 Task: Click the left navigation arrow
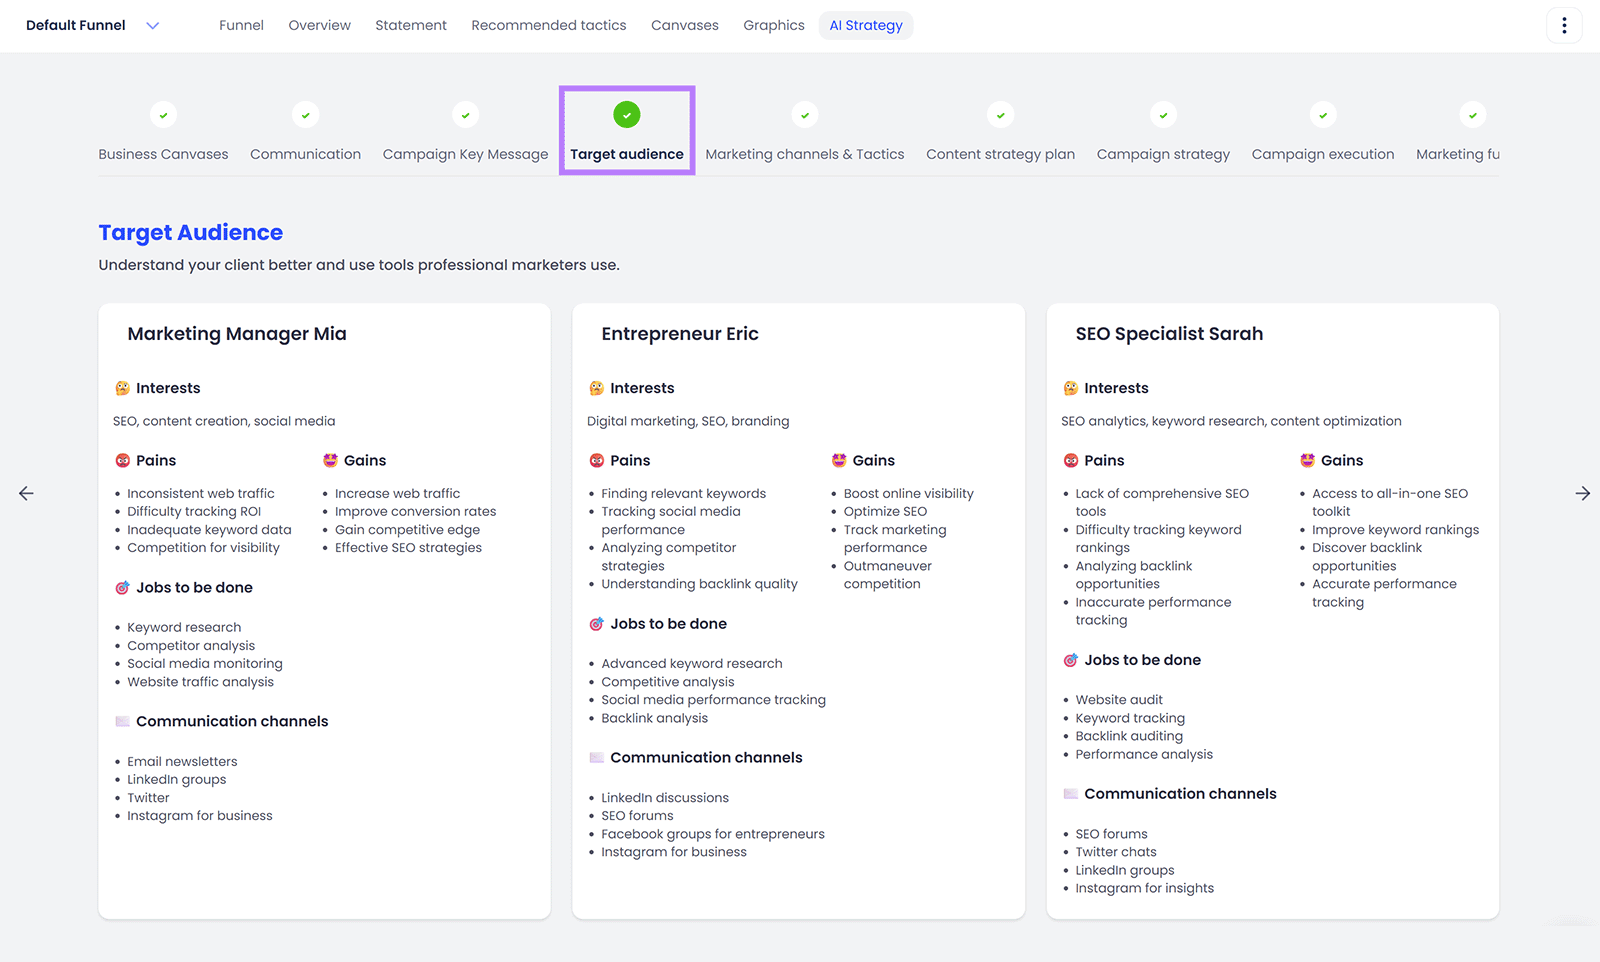pos(25,493)
